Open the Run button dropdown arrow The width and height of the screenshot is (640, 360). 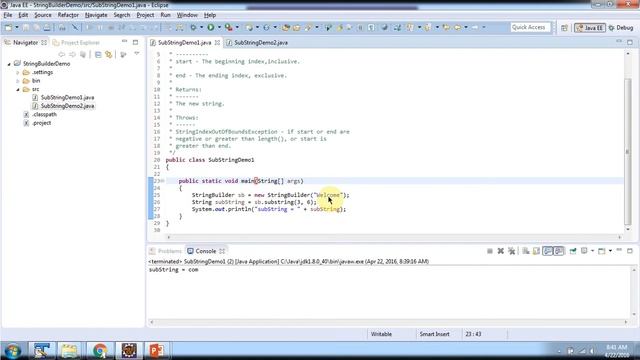(x=219, y=27)
